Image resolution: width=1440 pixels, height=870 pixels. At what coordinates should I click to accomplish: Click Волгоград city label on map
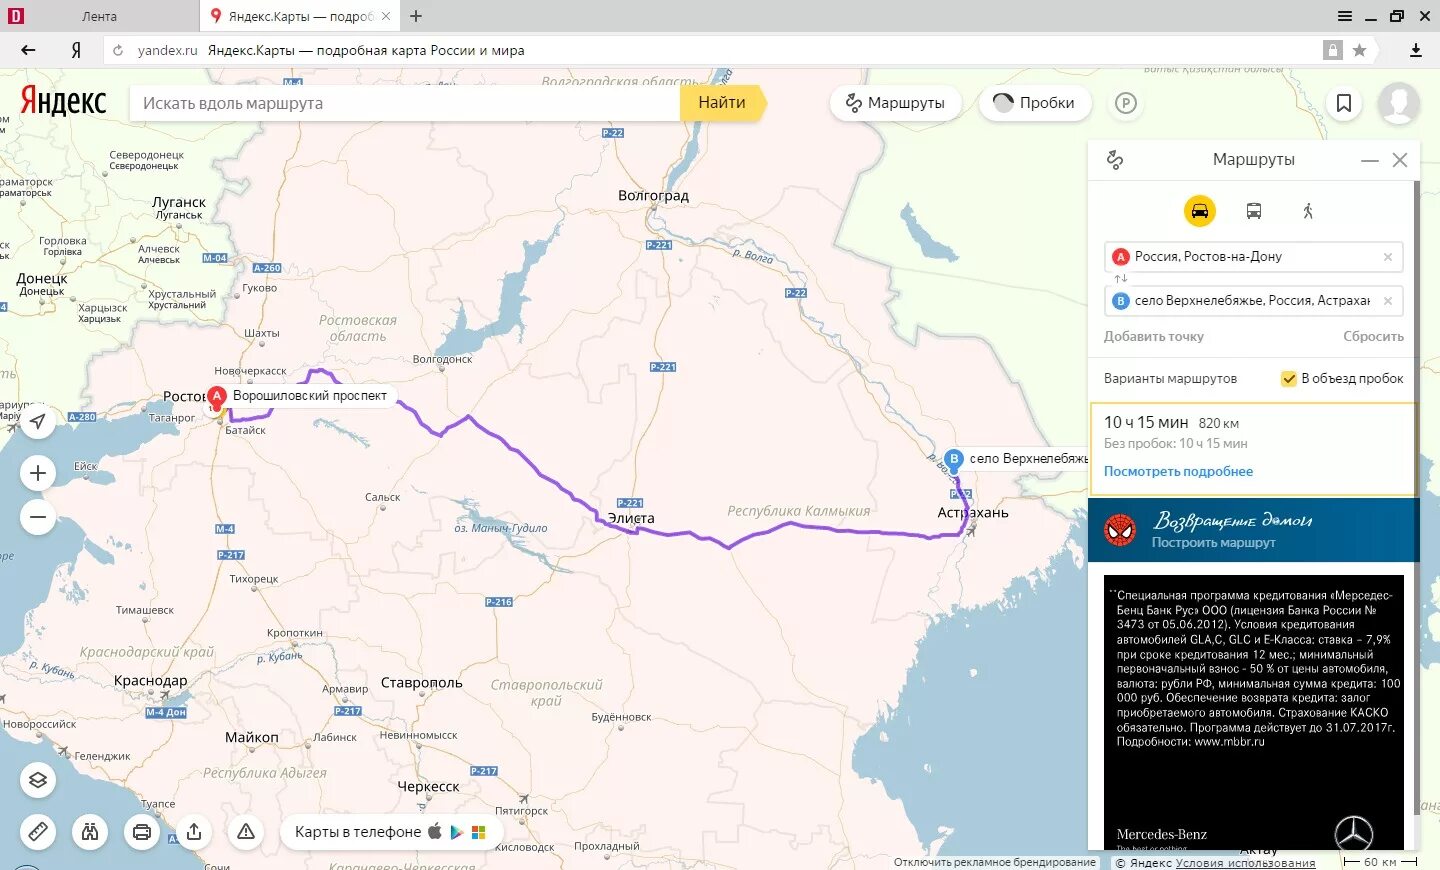[x=653, y=196]
